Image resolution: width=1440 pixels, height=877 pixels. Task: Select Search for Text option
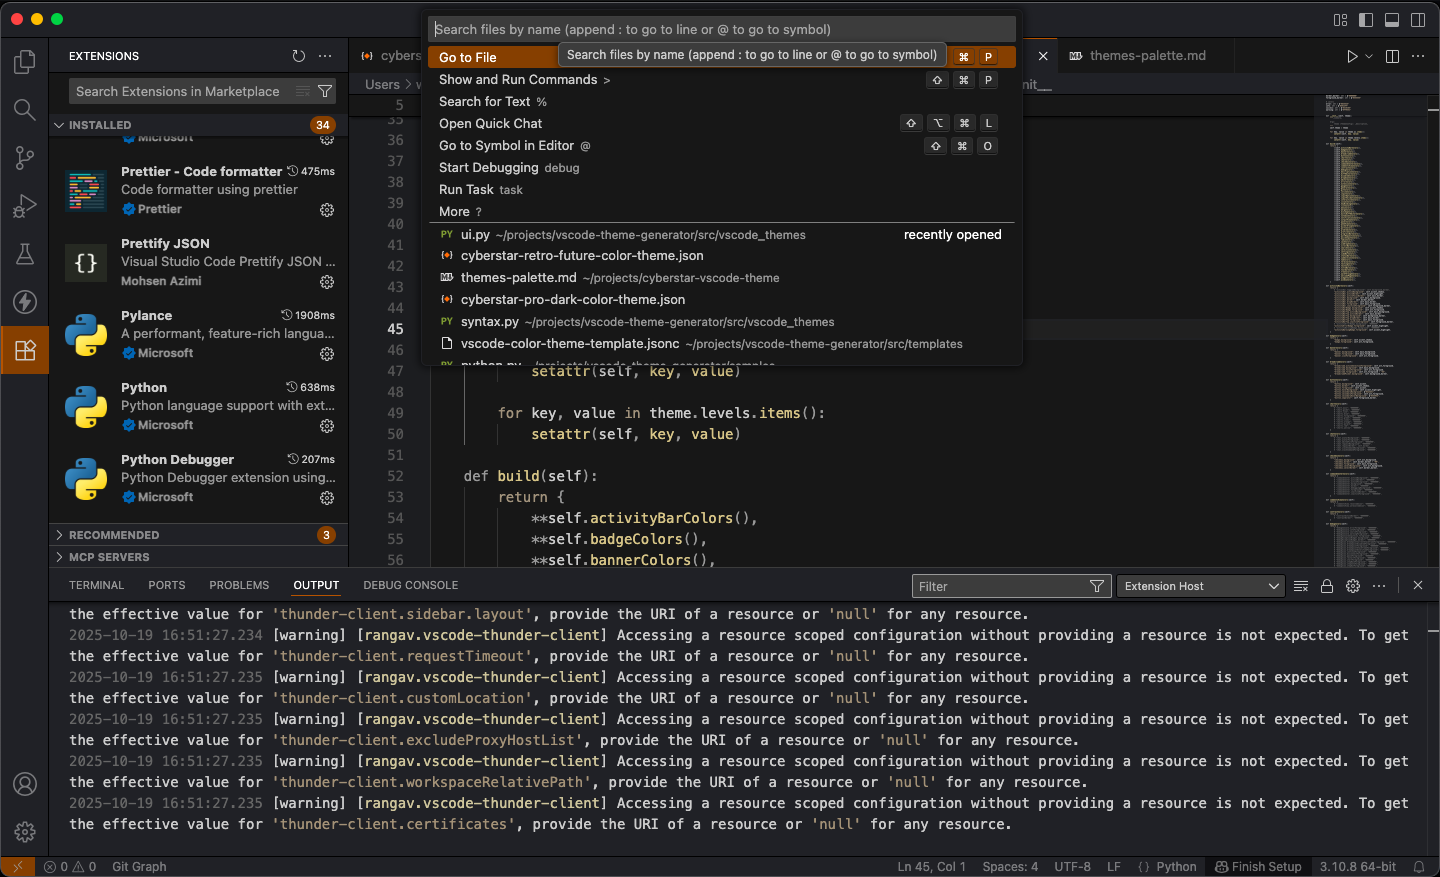pos(721,102)
